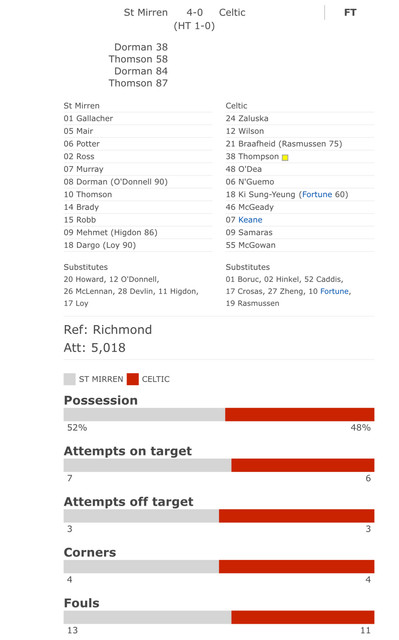This screenshot has width=399, height=640.
Task: Select the Thomson 87 goal entry
Action: 138,83
